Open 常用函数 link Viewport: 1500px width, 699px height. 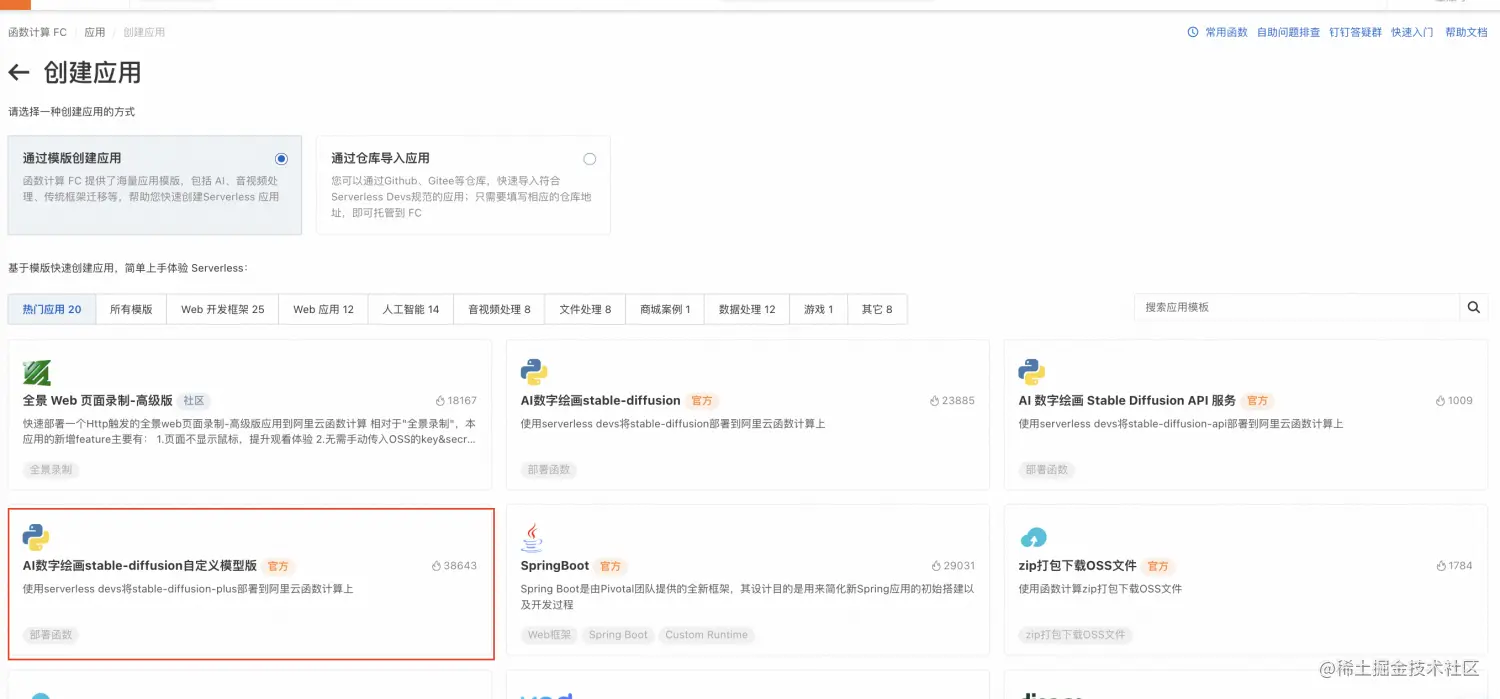[x=1226, y=32]
